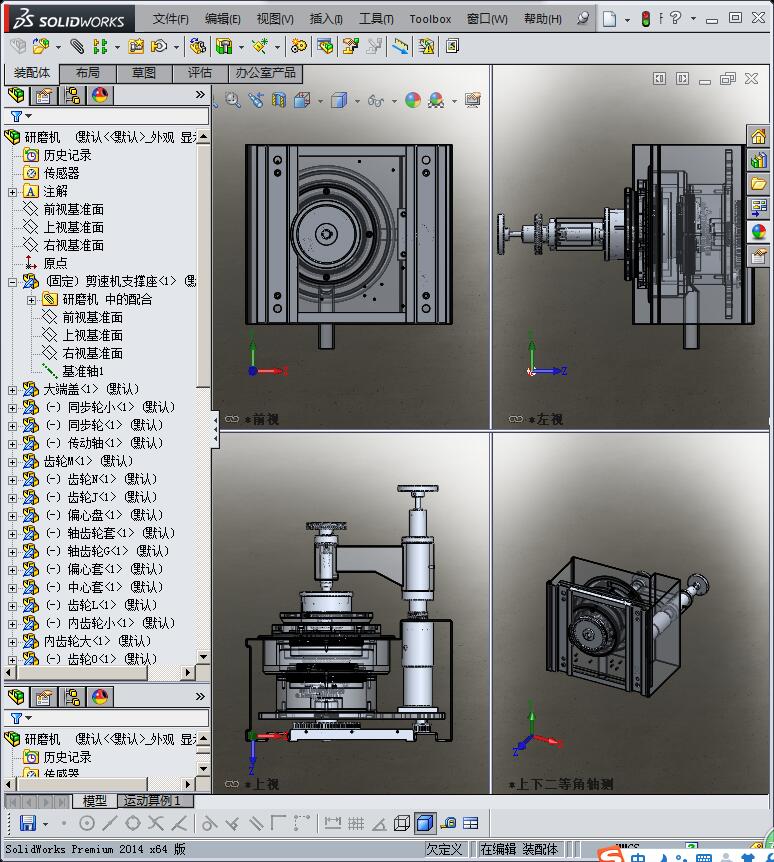Screen dimensions: 774x862
Task: Click the upper tree vertical scrollbar down arrow
Action: [203, 656]
